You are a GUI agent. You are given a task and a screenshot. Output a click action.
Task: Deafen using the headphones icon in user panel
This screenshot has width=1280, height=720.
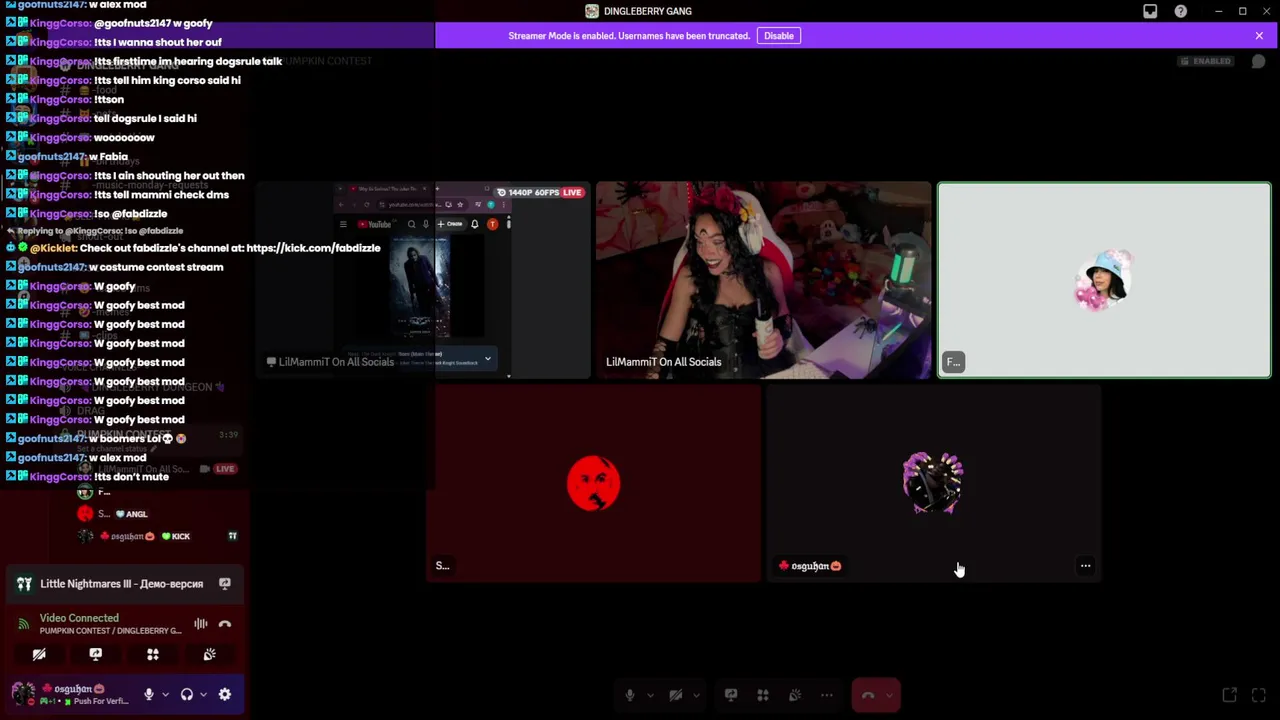[x=187, y=694]
